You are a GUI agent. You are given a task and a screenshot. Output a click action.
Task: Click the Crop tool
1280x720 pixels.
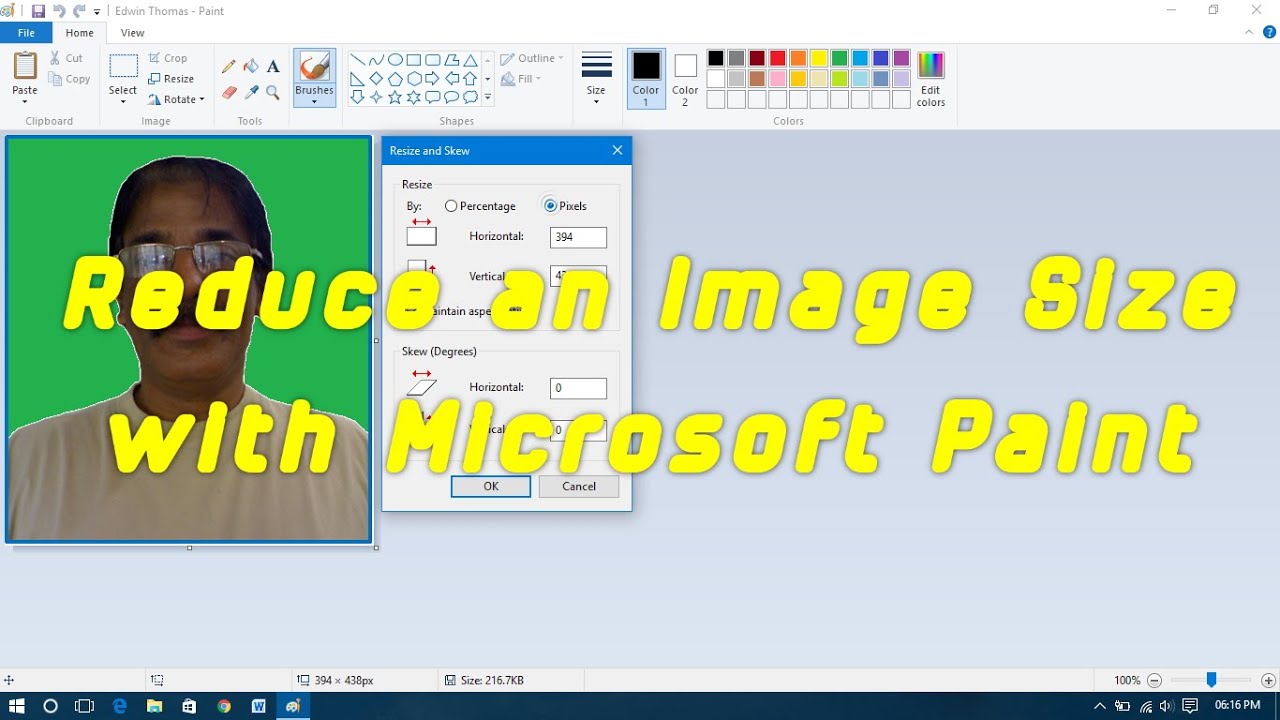point(168,58)
